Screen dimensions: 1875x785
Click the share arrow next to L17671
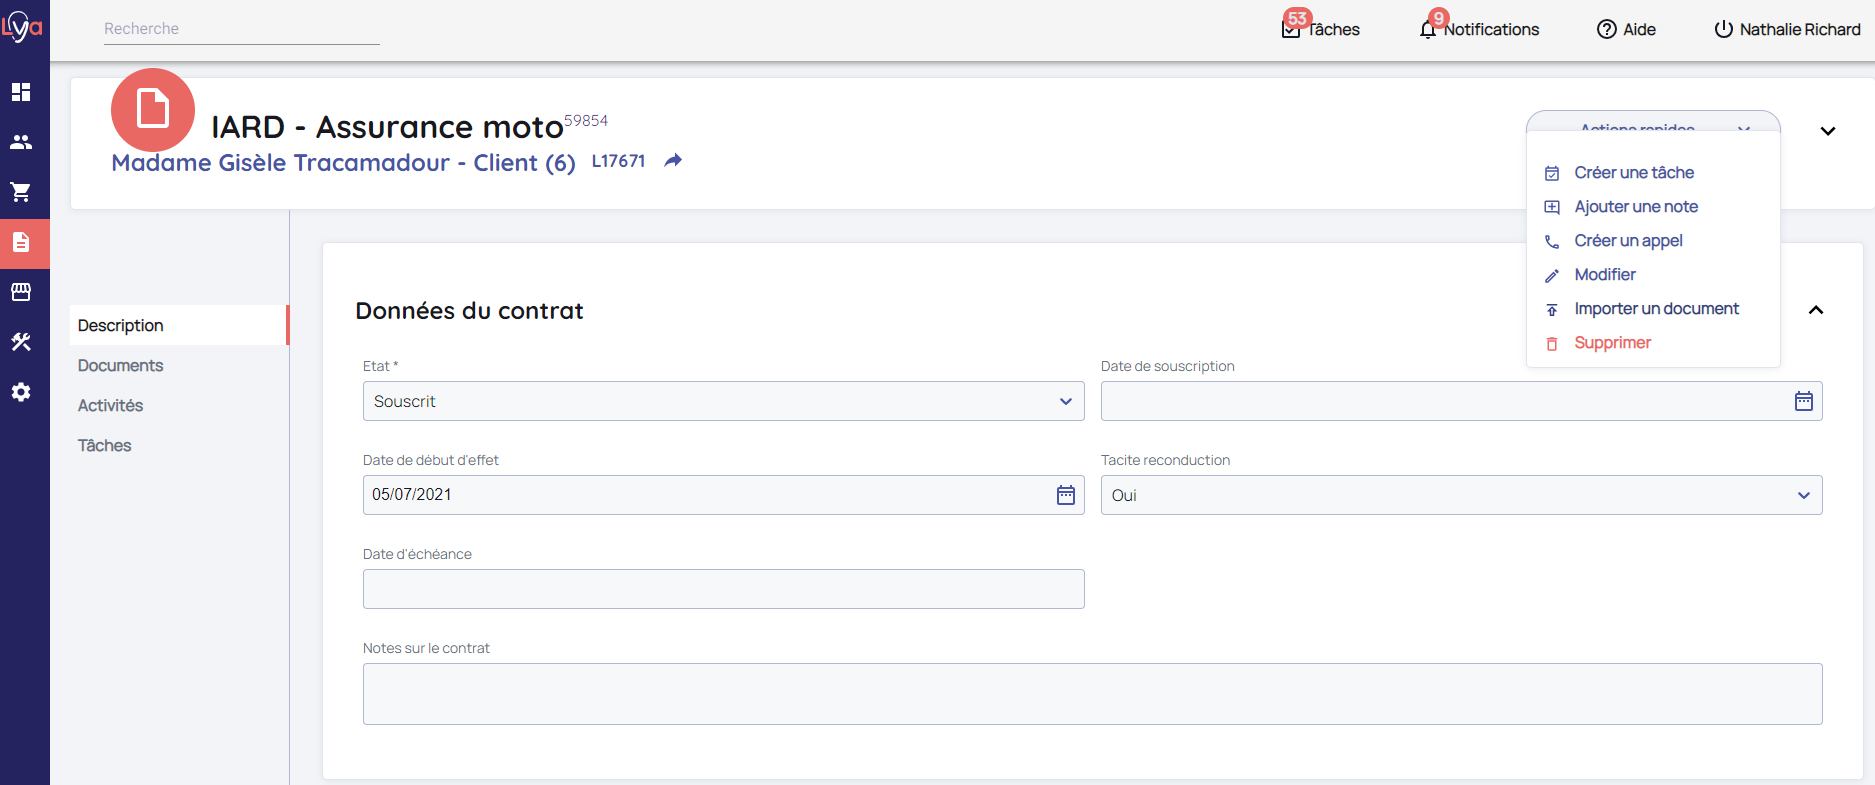click(x=674, y=161)
